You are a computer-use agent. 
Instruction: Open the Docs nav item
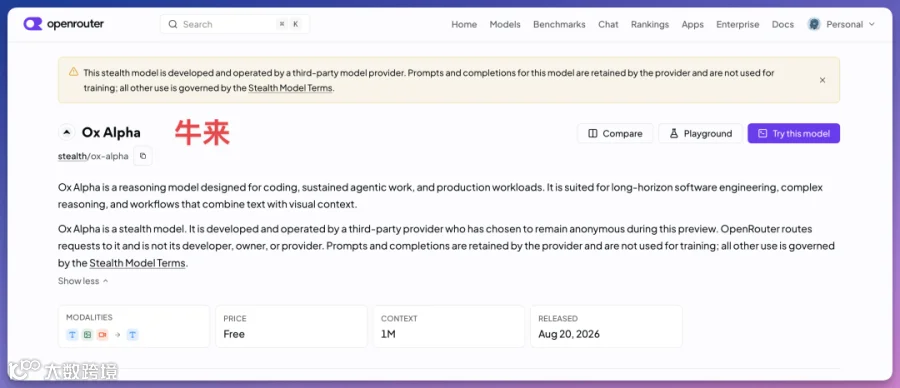point(782,24)
